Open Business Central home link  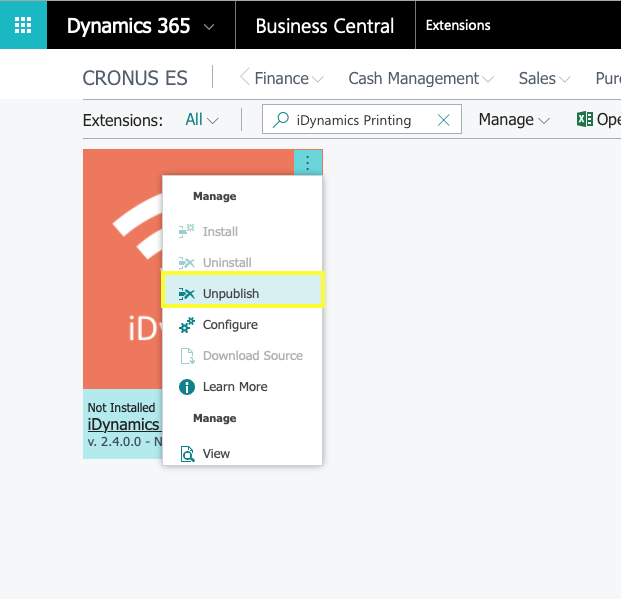325,26
